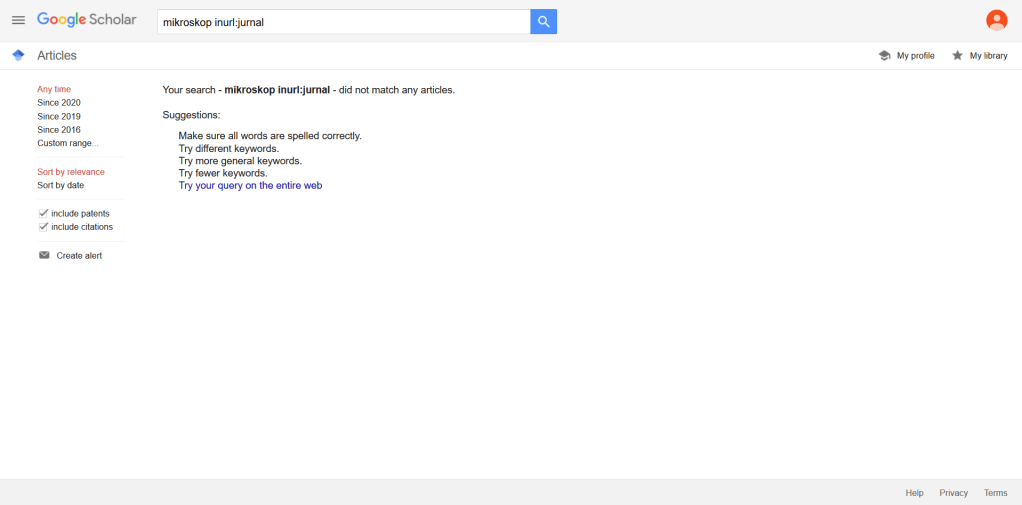Select the Since 2016 filter

click(x=59, y=130)
